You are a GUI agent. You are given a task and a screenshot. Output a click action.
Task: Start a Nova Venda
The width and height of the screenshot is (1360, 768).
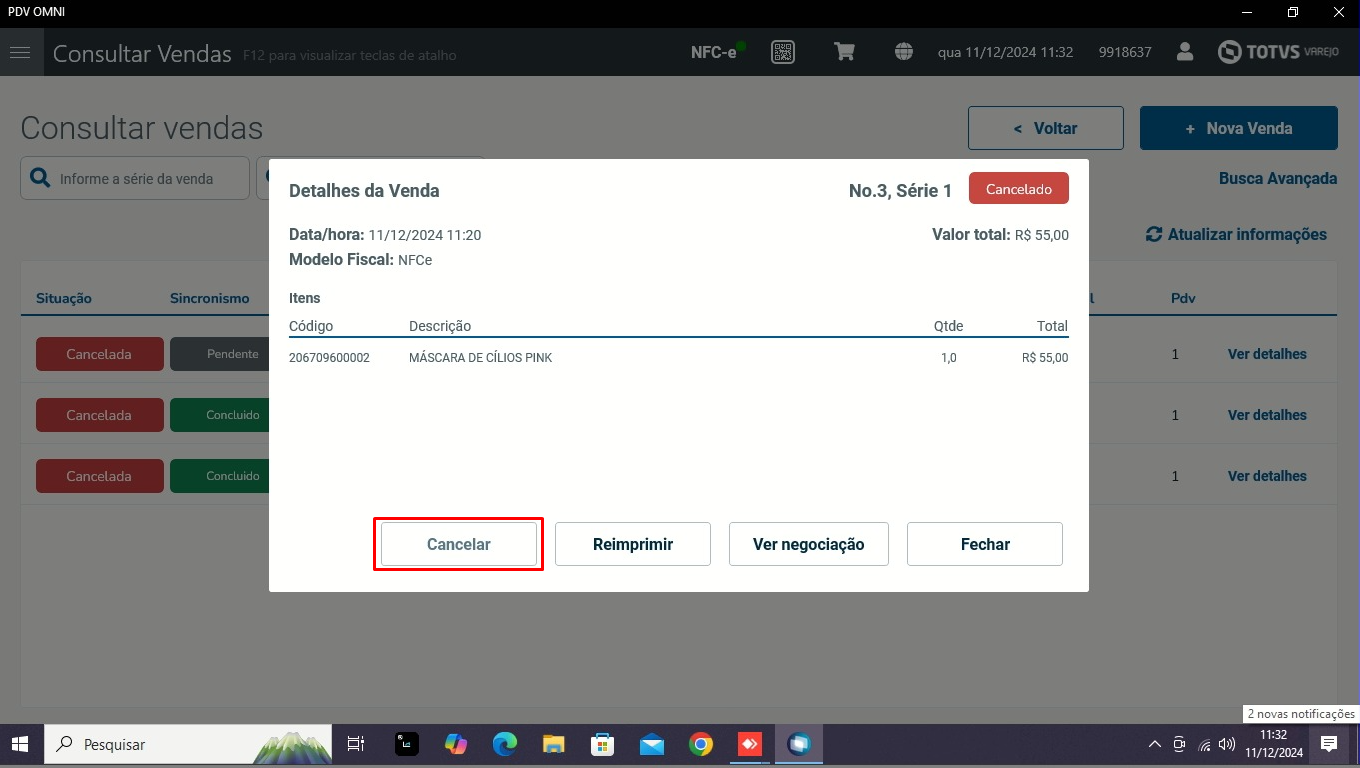pyautogui.click(x=1239, y=128)
